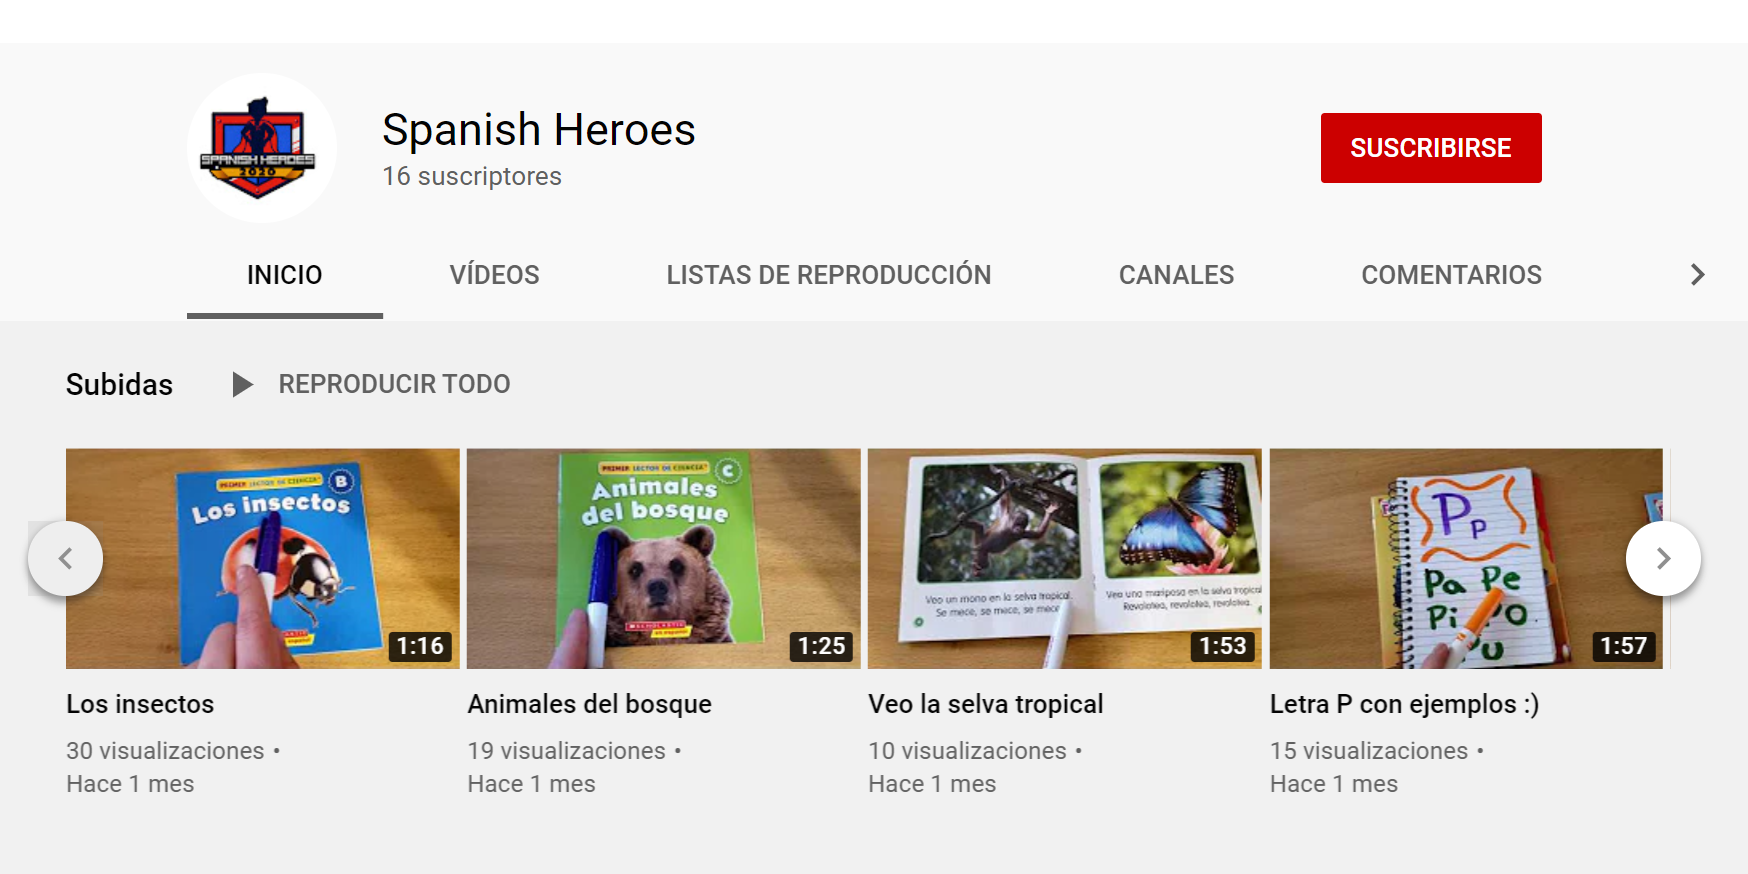1748x874 pixels.
Task: Click the Spanish Heroes channel name
Action: click(x=539, y=130)
